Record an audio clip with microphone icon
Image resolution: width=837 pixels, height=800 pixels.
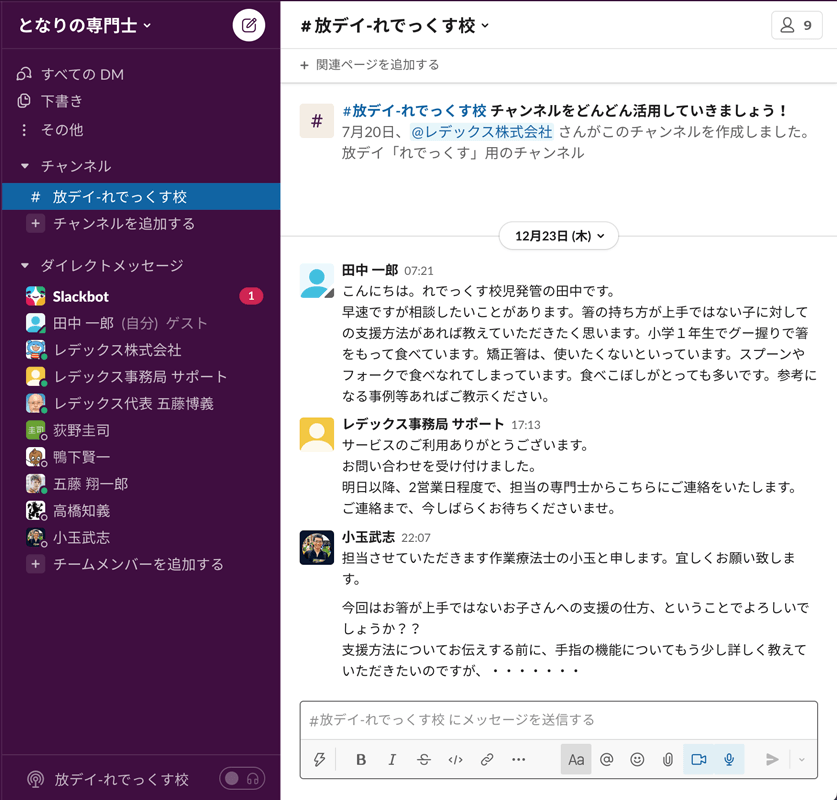point(729,760)
